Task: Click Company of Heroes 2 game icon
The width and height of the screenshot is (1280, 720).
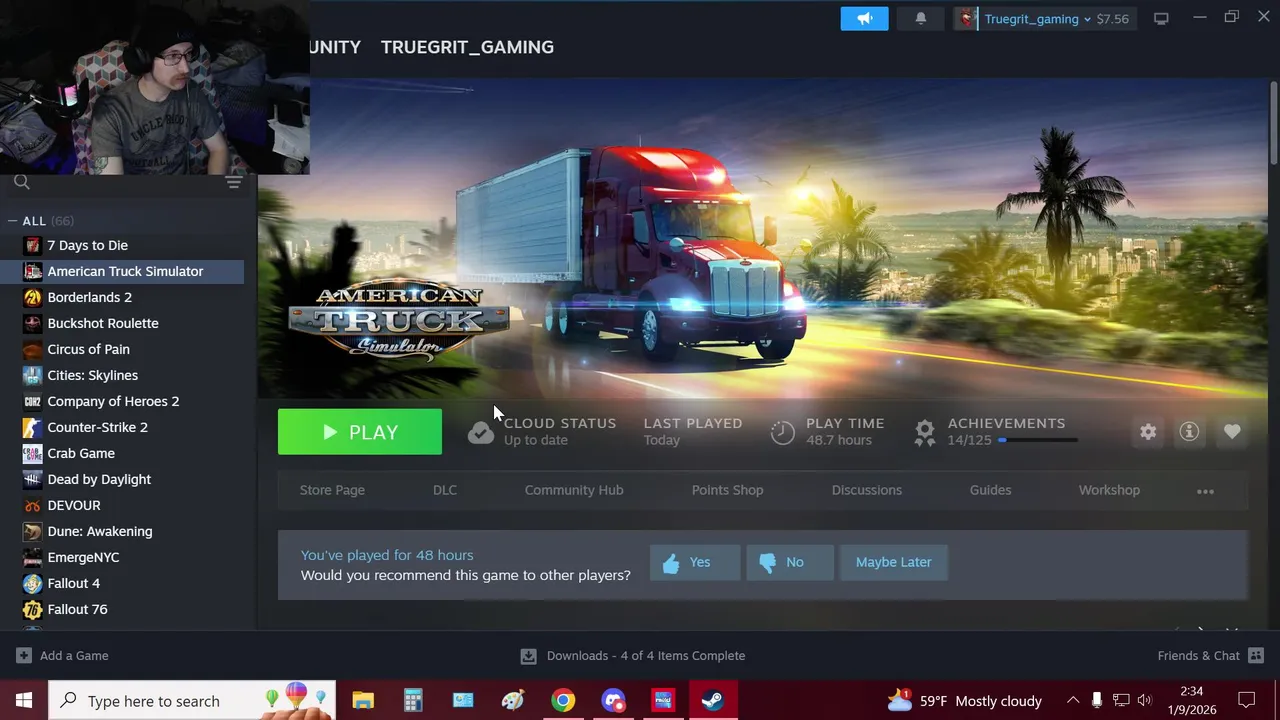Action: point(33,401)
